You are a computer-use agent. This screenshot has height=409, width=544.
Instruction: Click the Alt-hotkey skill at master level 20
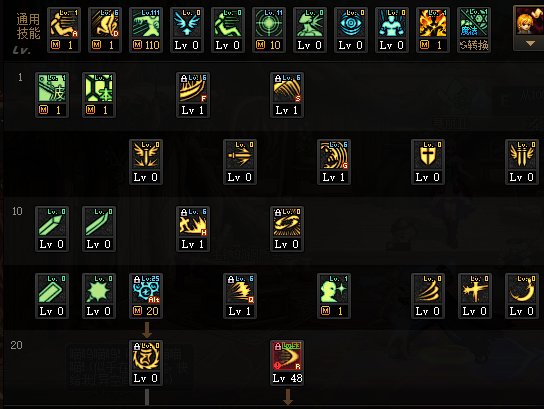click(x=146, y=296)
